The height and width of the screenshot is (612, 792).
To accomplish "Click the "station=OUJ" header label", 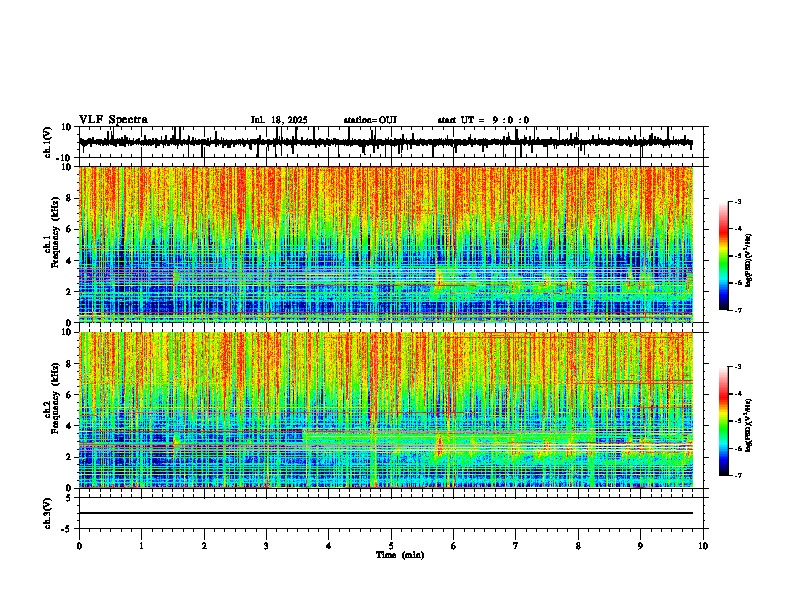I will pos(370,120).
